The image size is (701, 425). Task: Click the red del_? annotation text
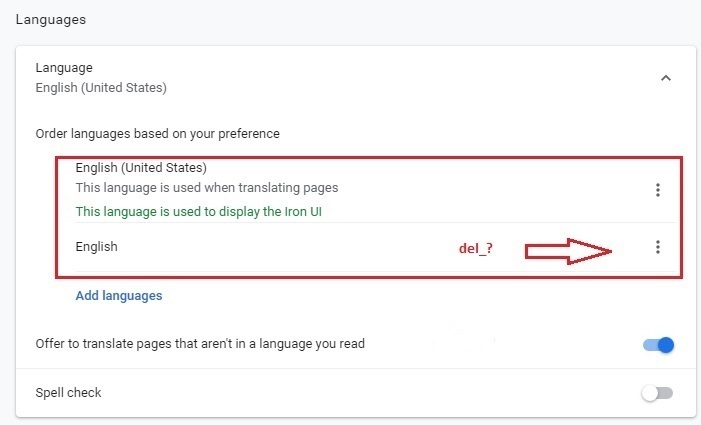pos(476,248)
